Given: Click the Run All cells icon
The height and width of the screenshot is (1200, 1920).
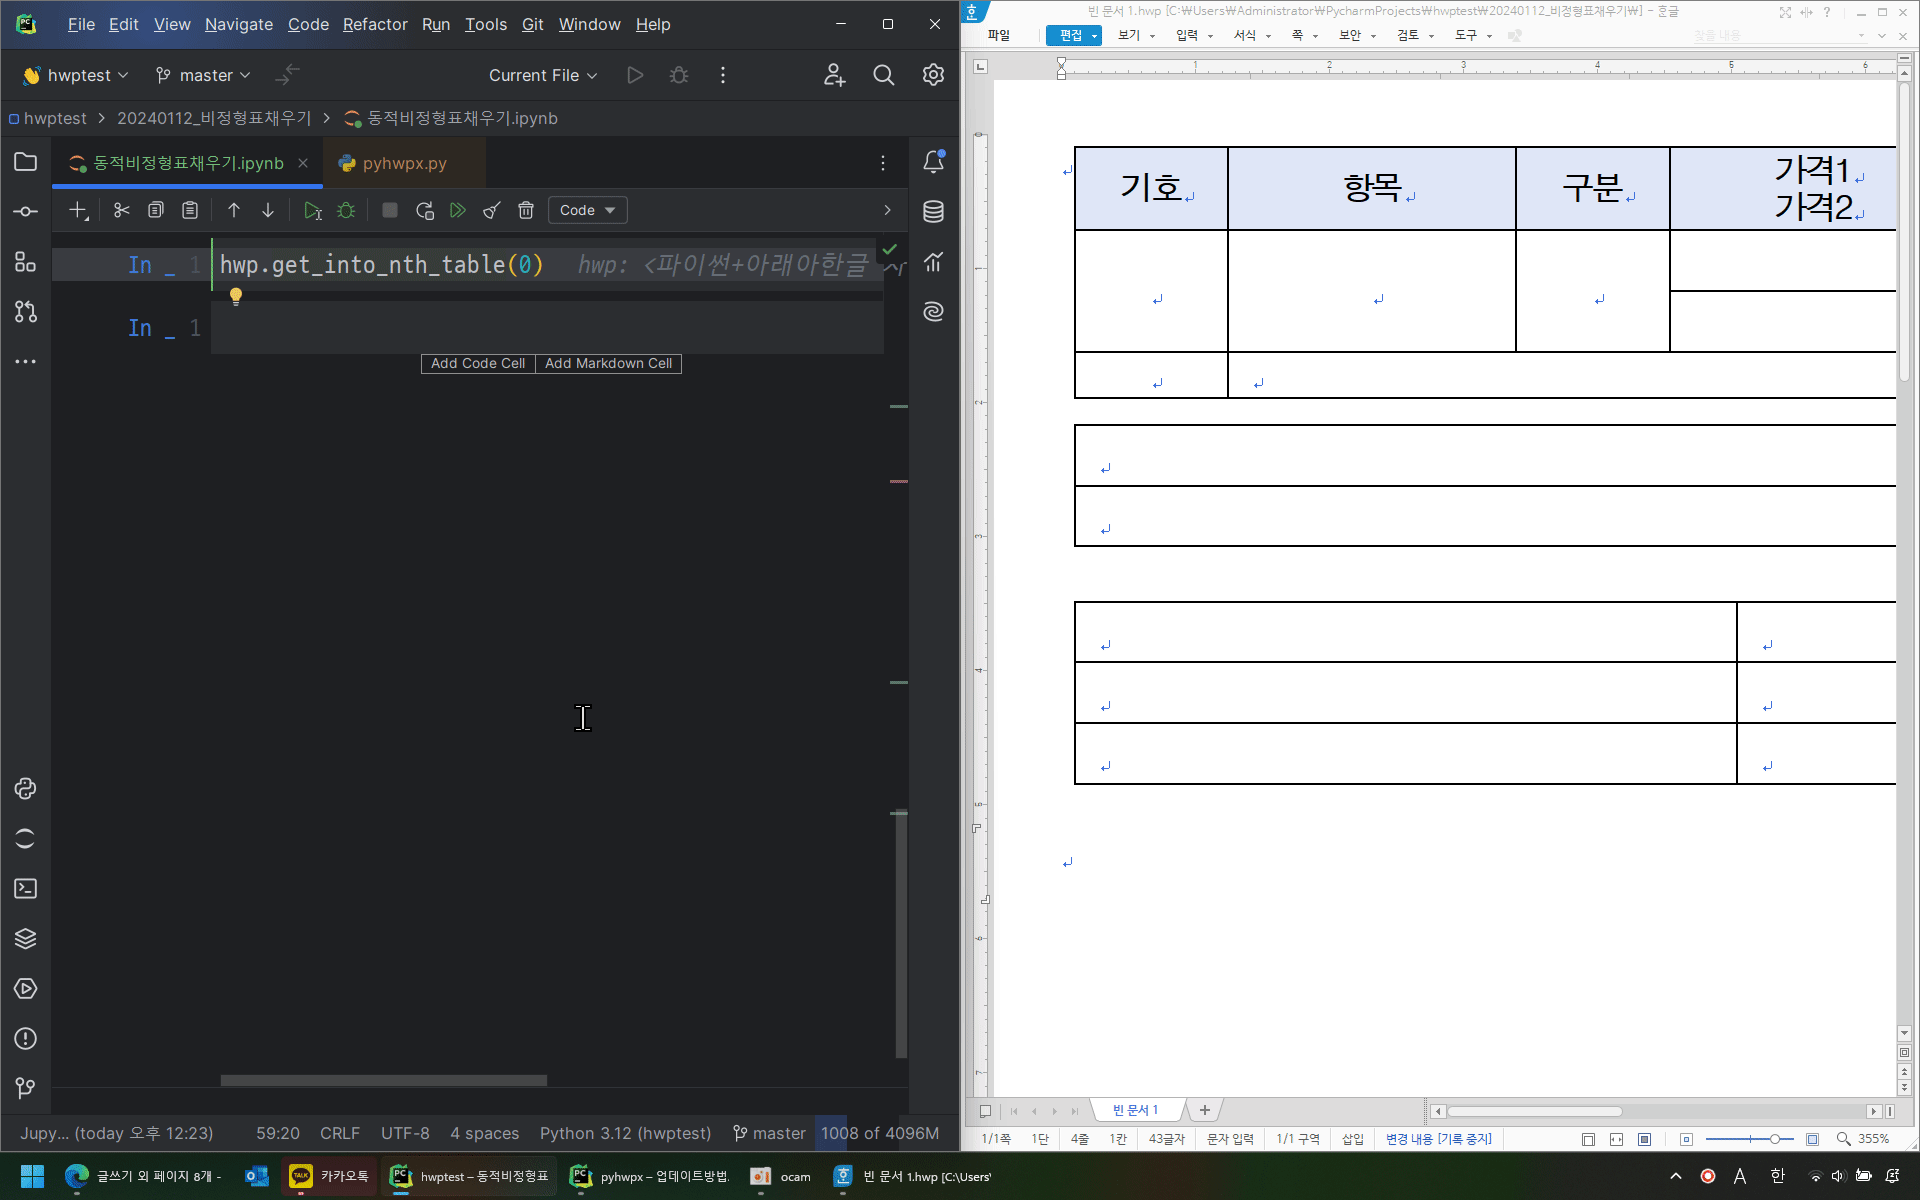Looking at the screenshot, I should point(458,210).
